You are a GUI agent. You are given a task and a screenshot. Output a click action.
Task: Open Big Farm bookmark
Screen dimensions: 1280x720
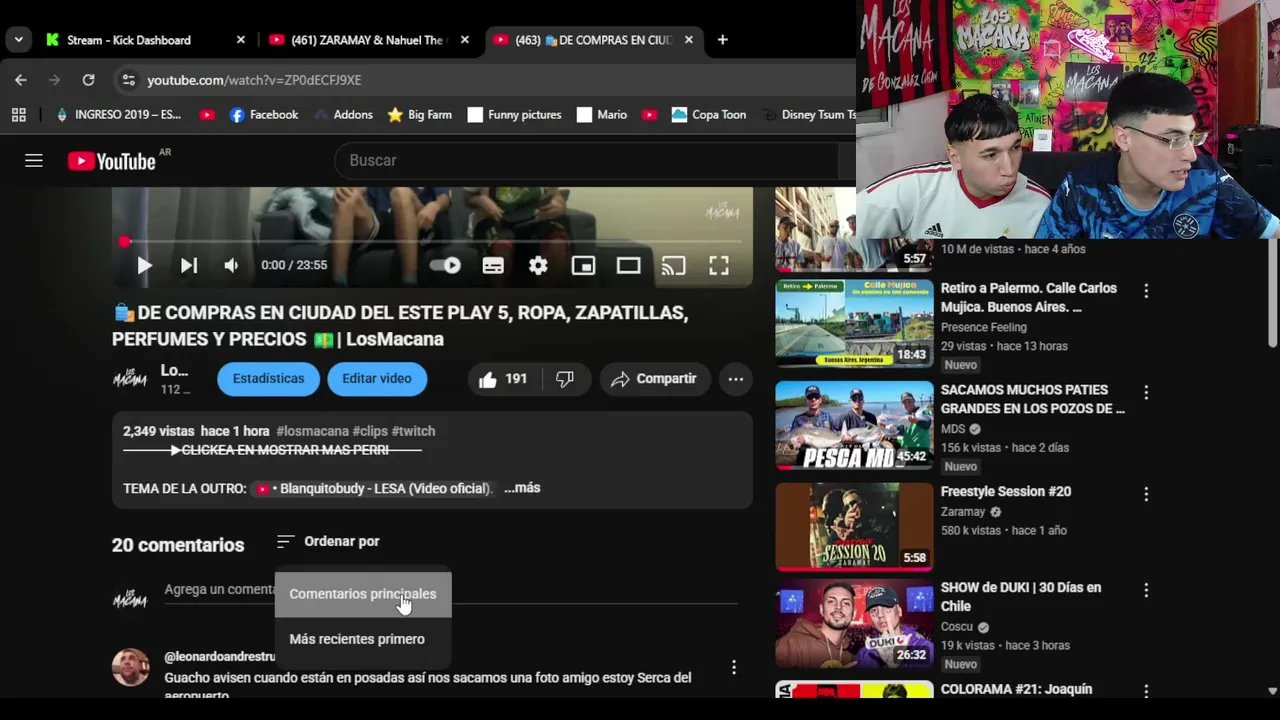(x=420, y=115)
